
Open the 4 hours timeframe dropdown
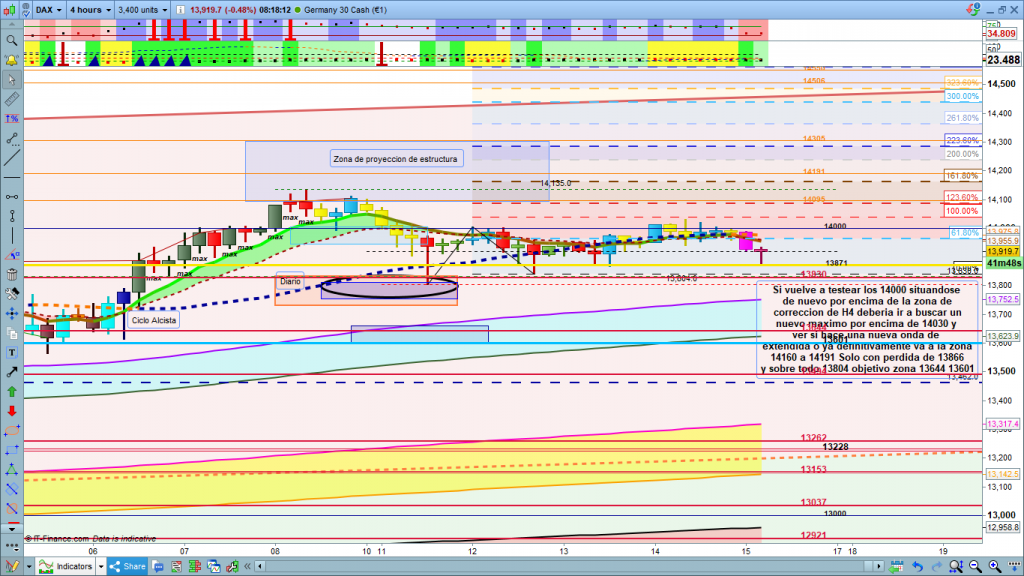[x=89, y=9]
